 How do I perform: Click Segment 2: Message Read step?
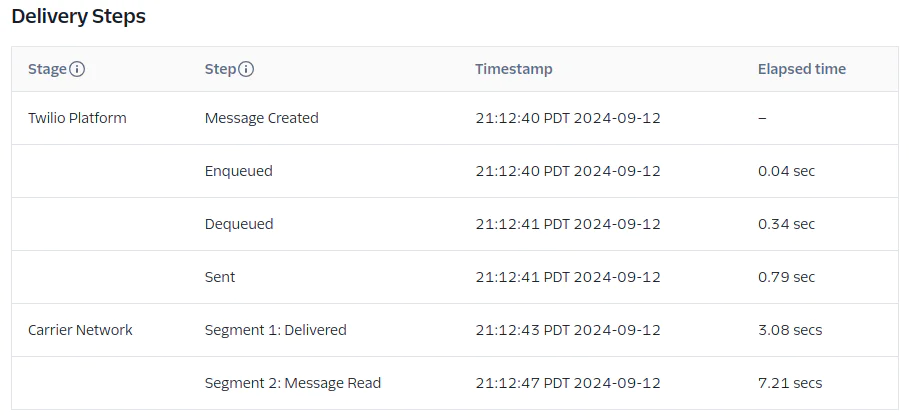[292, 383]
